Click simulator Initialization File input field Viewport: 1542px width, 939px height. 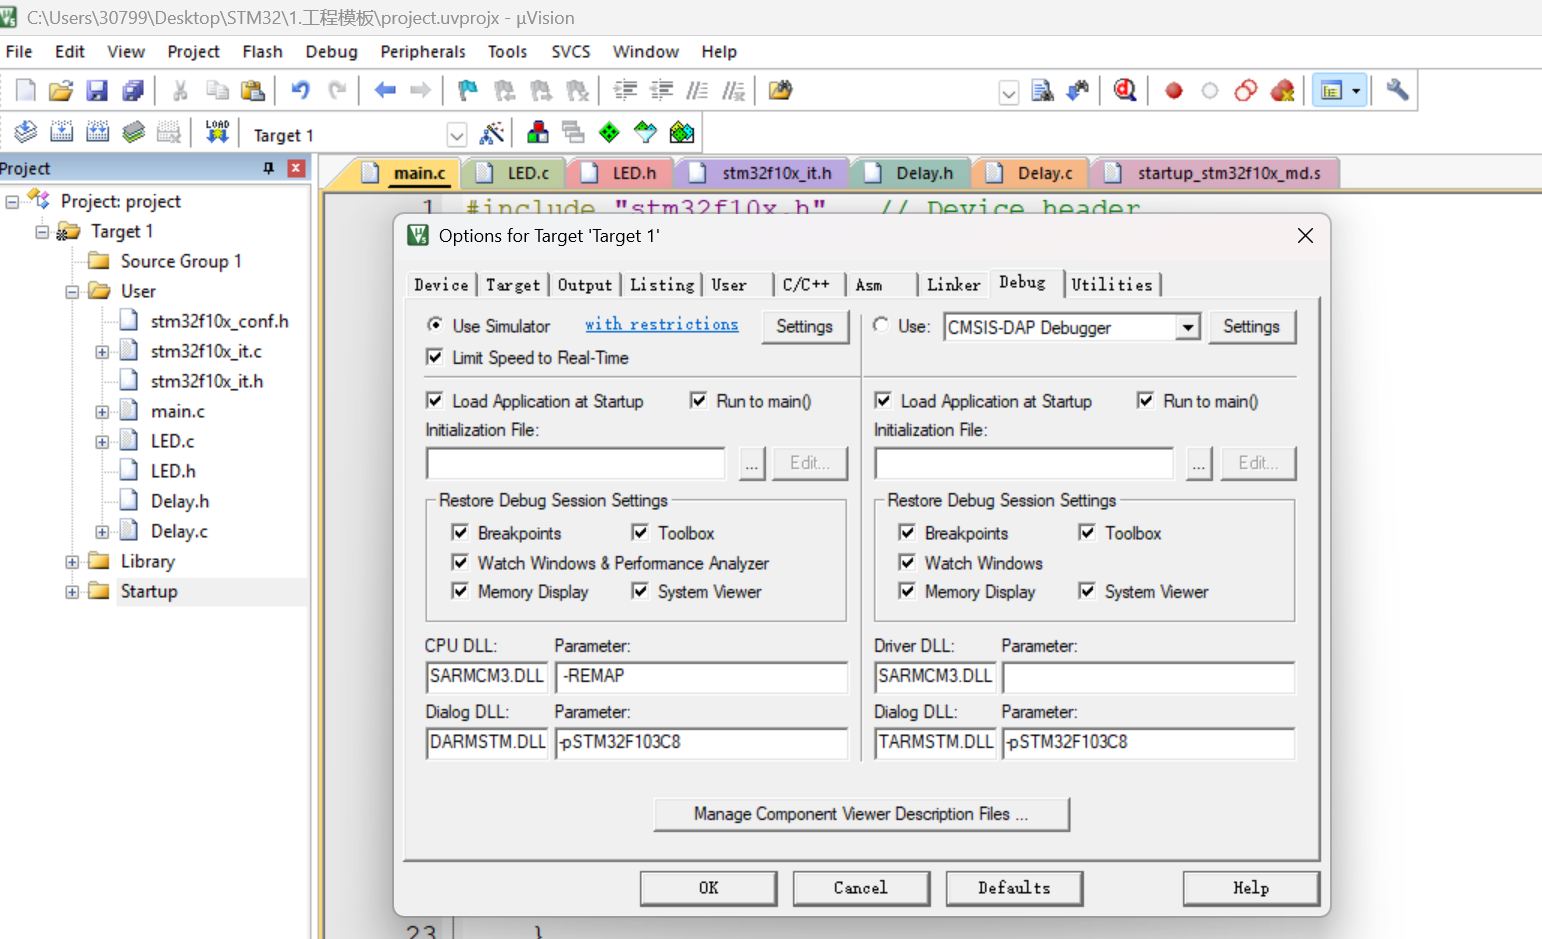pos(576,463)
